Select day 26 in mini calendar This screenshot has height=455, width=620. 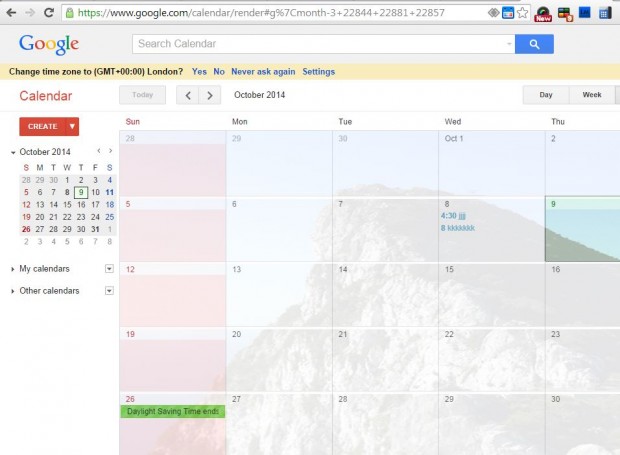pos(26,229)
